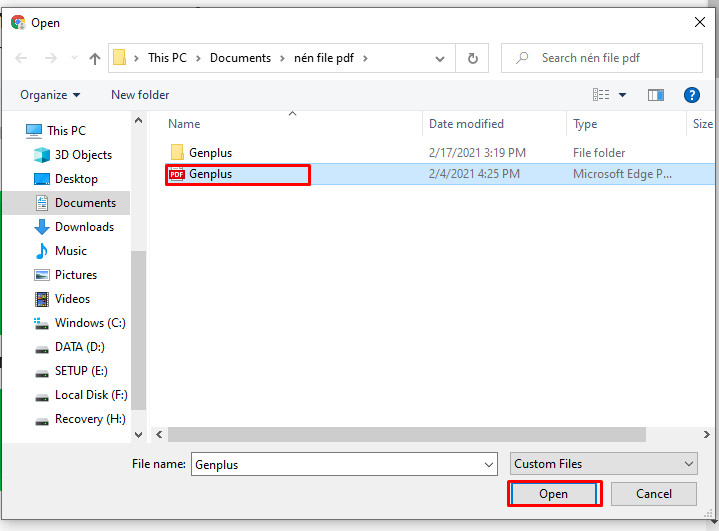Viewport: 719px width, 531px height.
Task: Click the search magnifier icon
Action: point(522,58)
